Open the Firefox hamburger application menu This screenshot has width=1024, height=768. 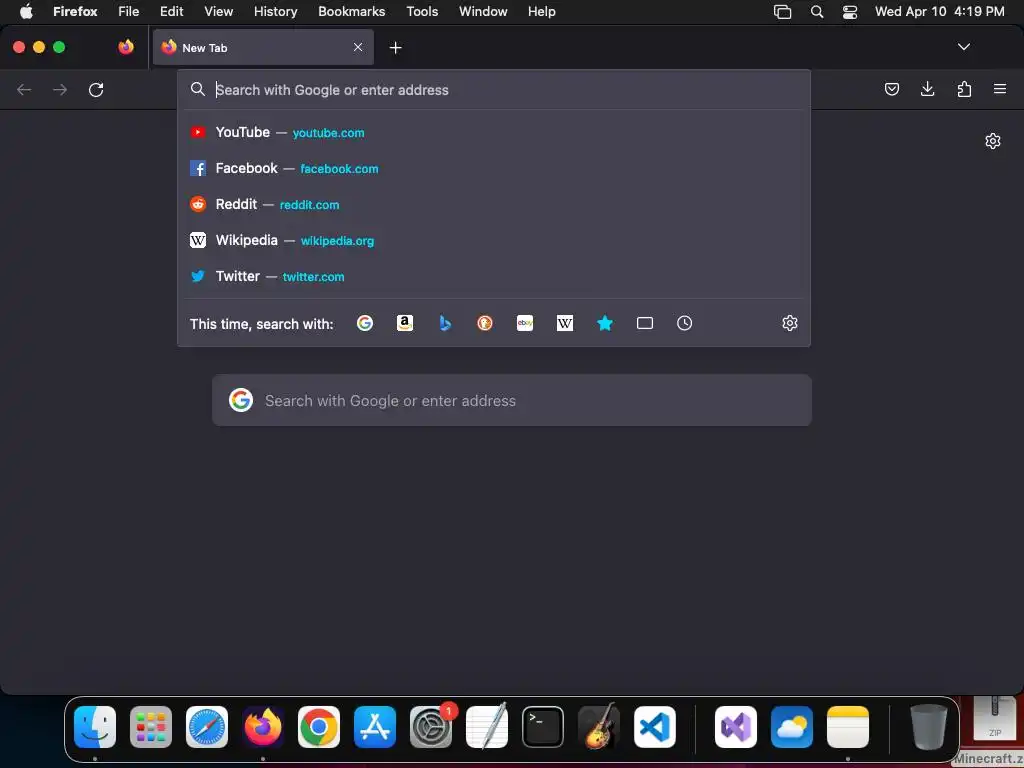(x=1000, y=89)
